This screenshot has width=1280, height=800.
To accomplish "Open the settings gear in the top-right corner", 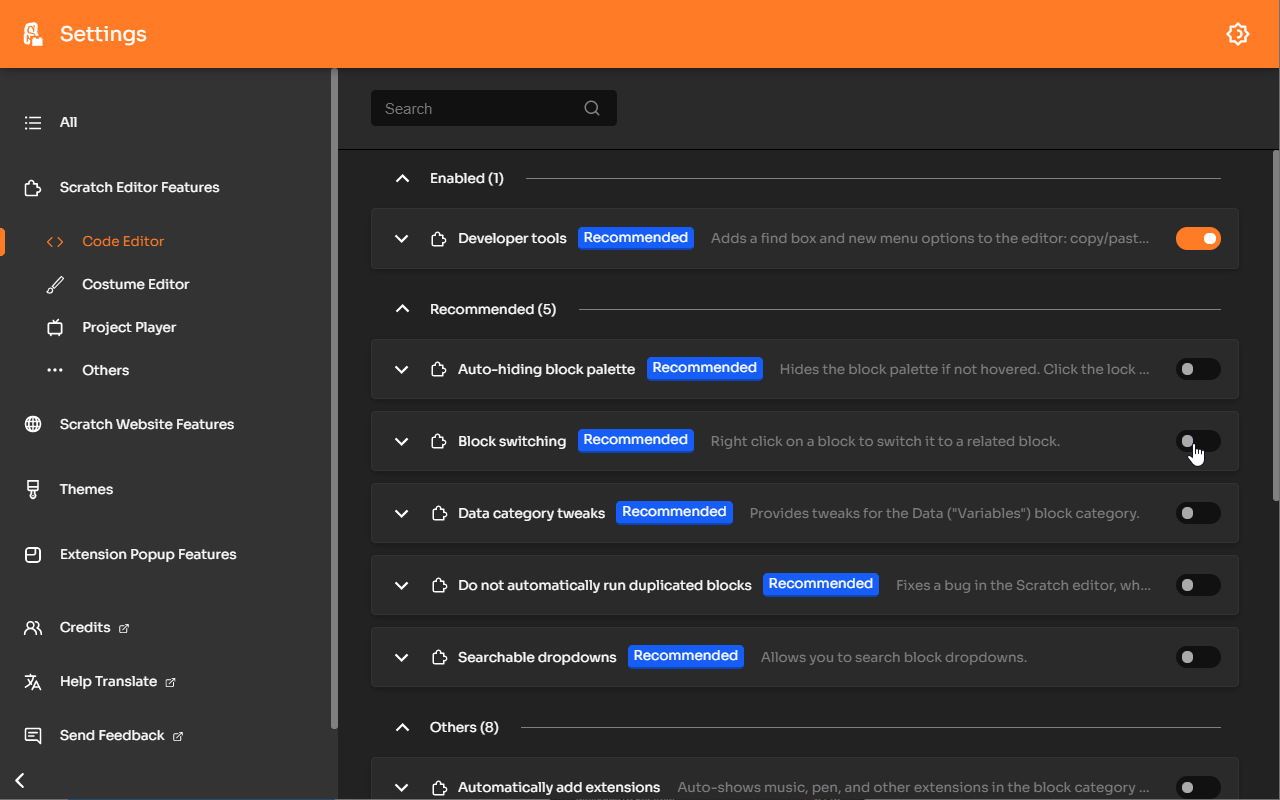I will coord(1238,33).
